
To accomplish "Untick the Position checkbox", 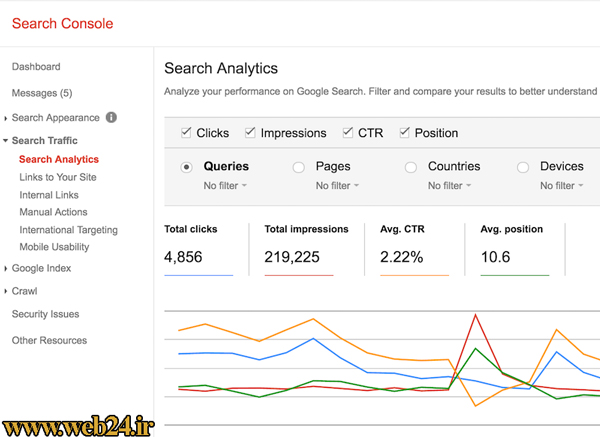I will pos(404,132).
